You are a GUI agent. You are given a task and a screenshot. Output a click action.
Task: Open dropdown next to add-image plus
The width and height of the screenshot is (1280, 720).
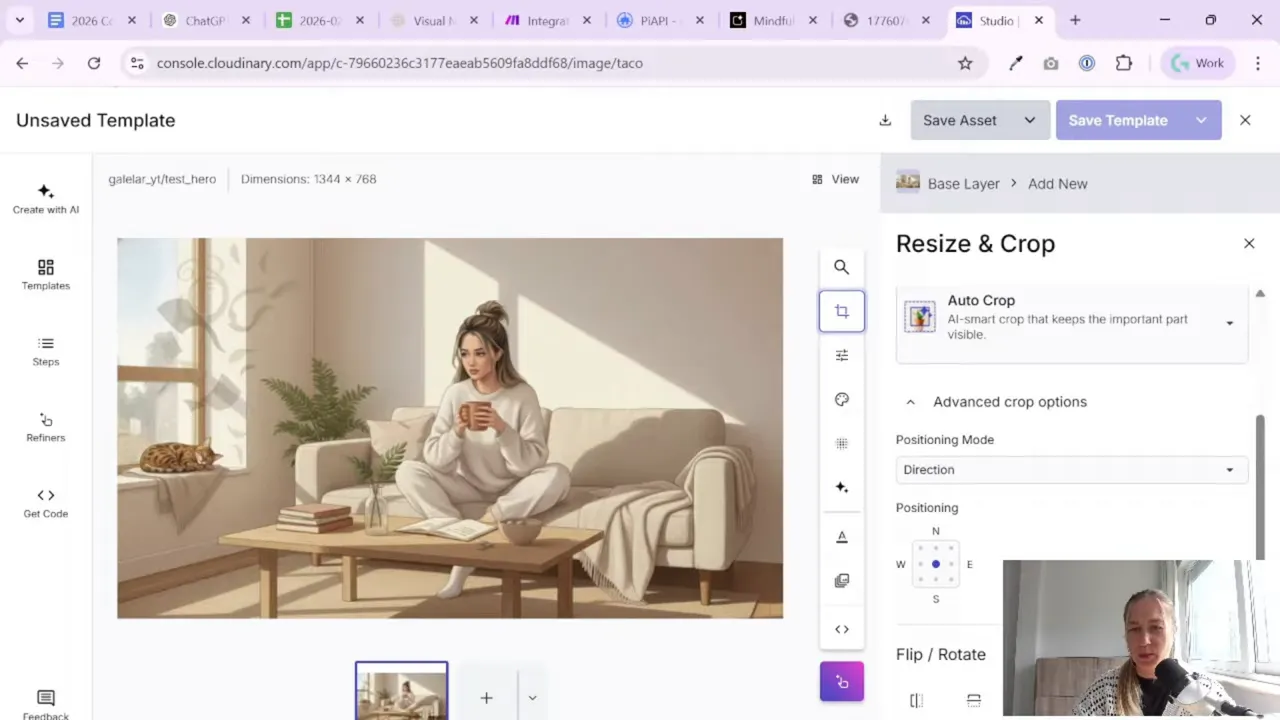[532, 698]
